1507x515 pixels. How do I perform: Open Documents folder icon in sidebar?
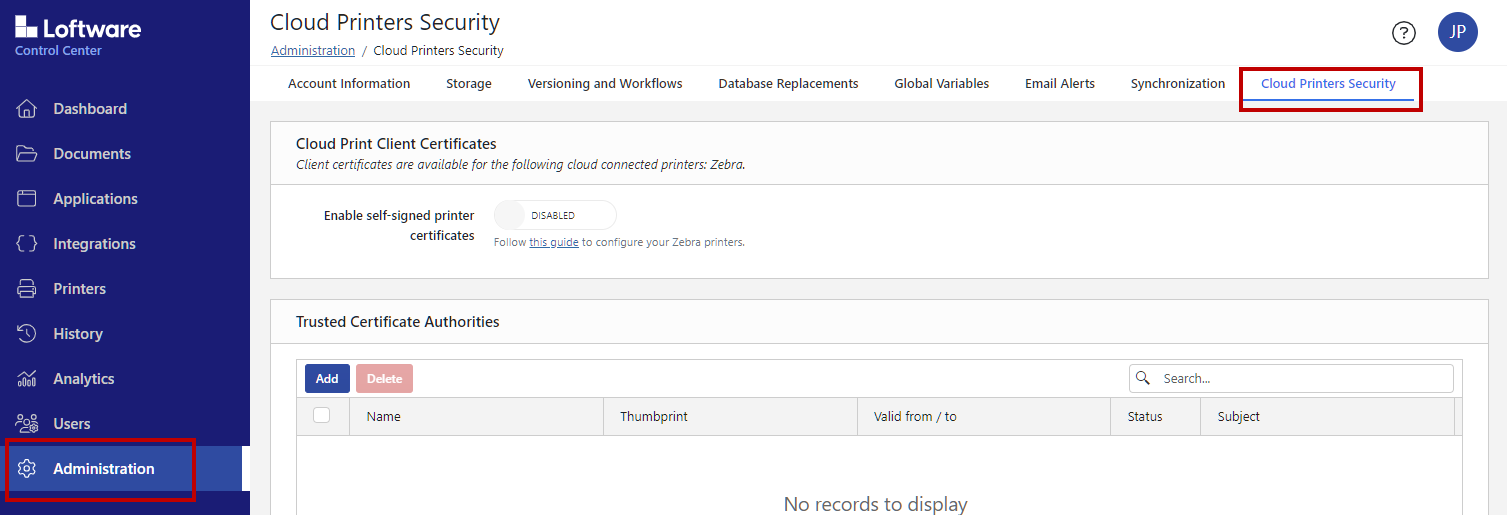27,154
